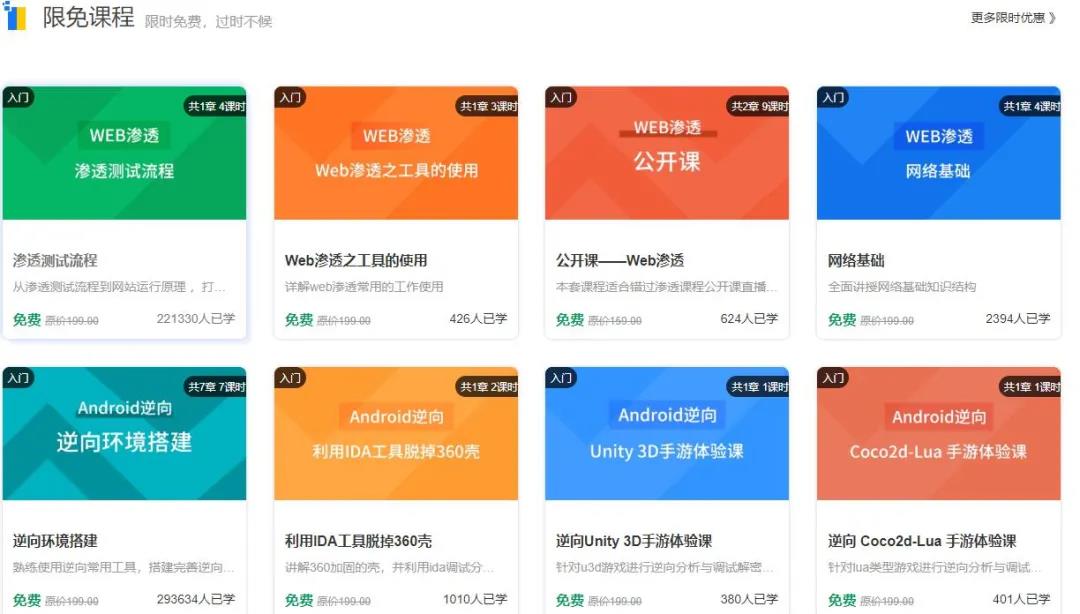This screenshot has width=1080, height=614.
Task: Click the 网络基础 course title
Action: [856, 260]
